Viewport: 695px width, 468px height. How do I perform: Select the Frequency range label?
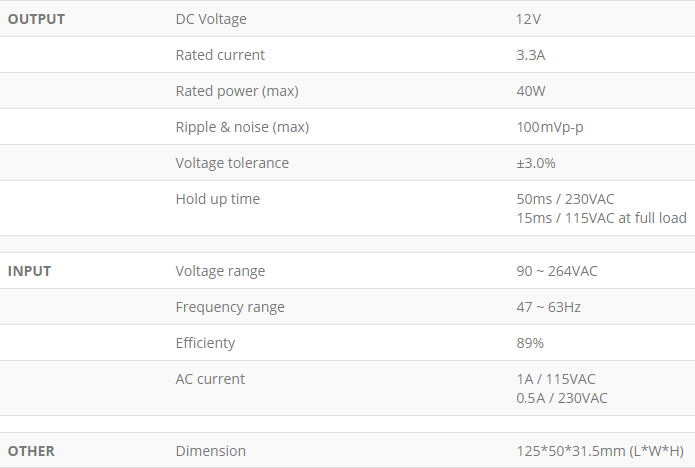[230, 307]
